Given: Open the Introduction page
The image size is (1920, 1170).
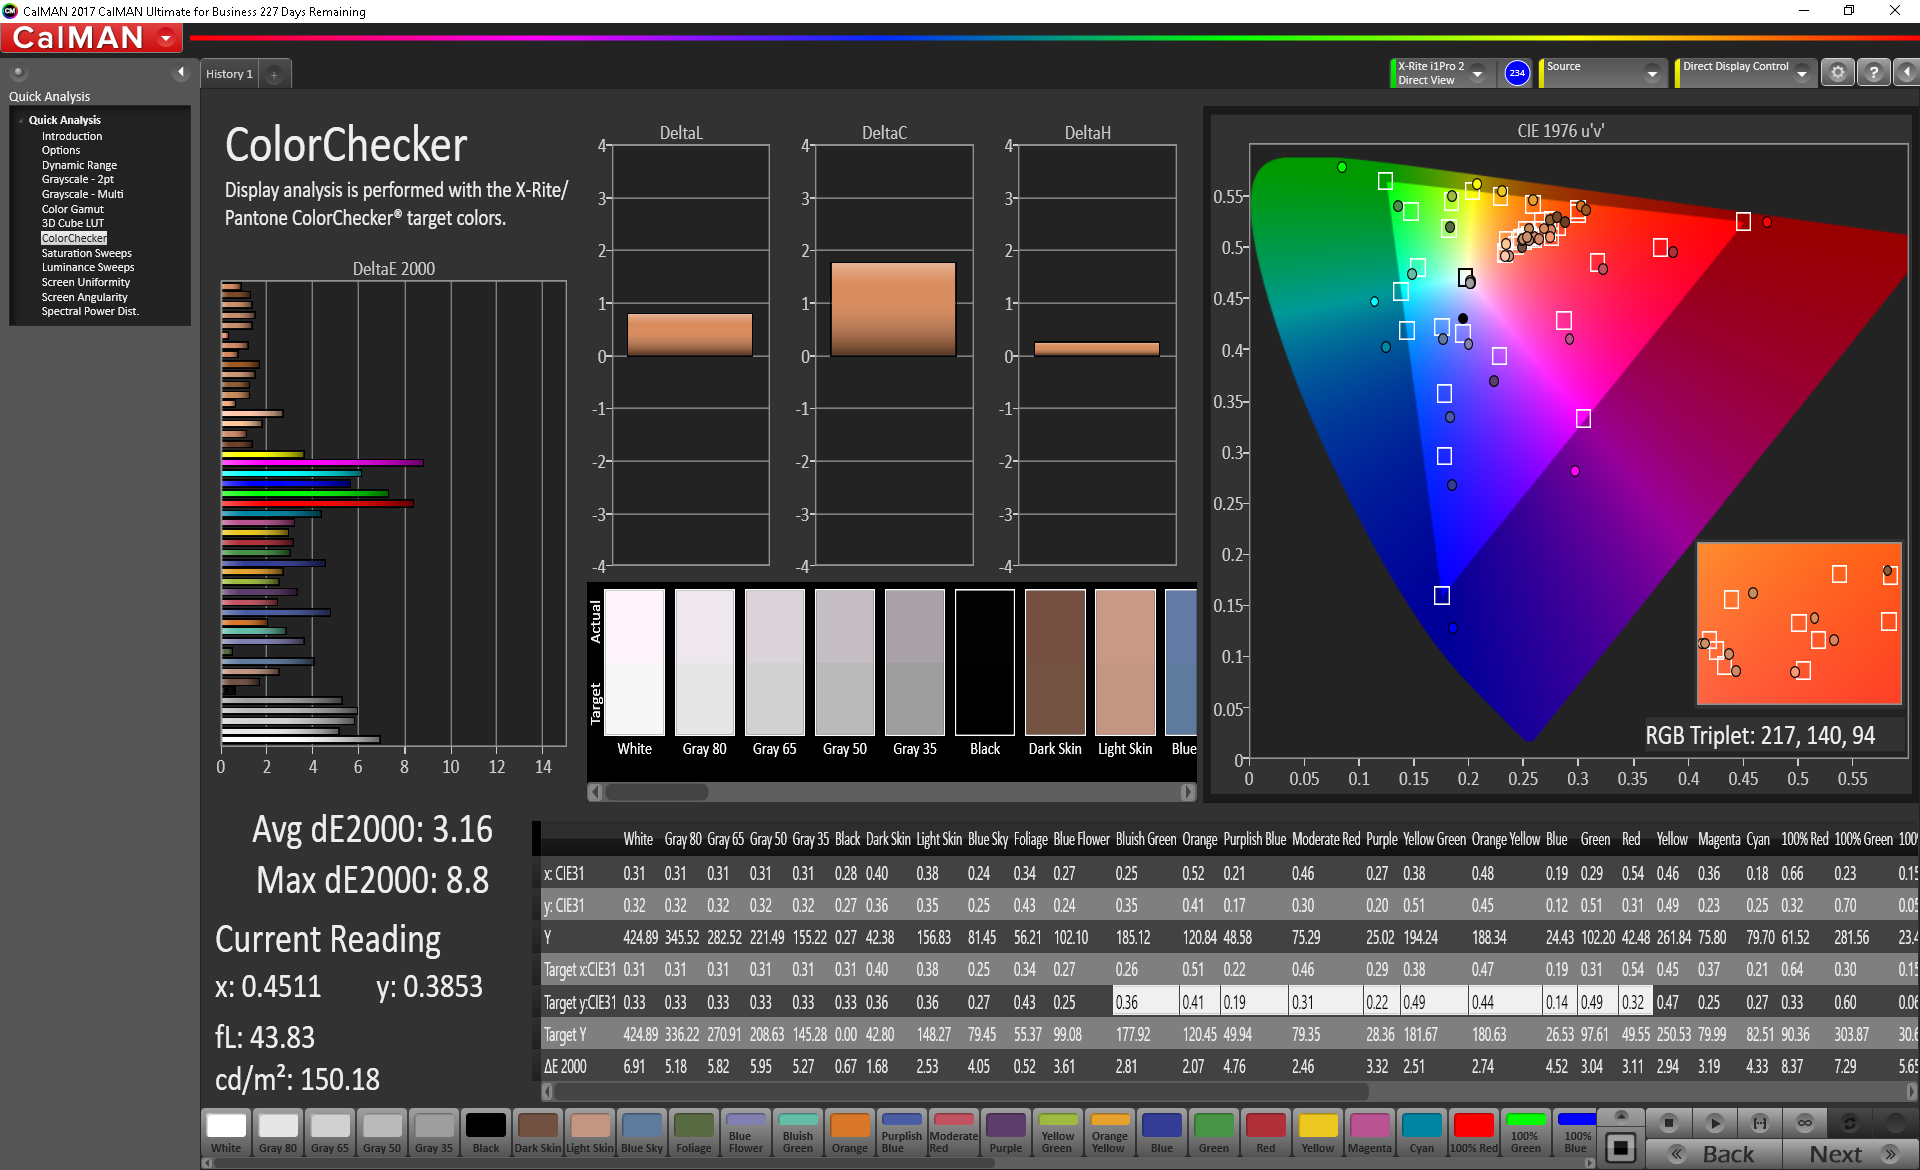Looking at the screenshot, I should pos(72,136).
